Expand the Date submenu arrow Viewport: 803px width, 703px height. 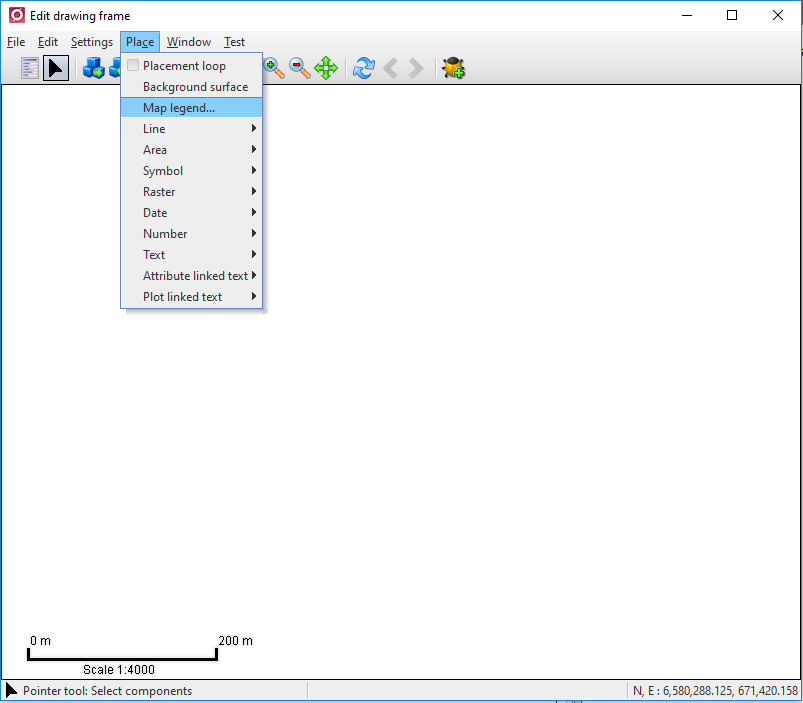[x=253, y=212]
